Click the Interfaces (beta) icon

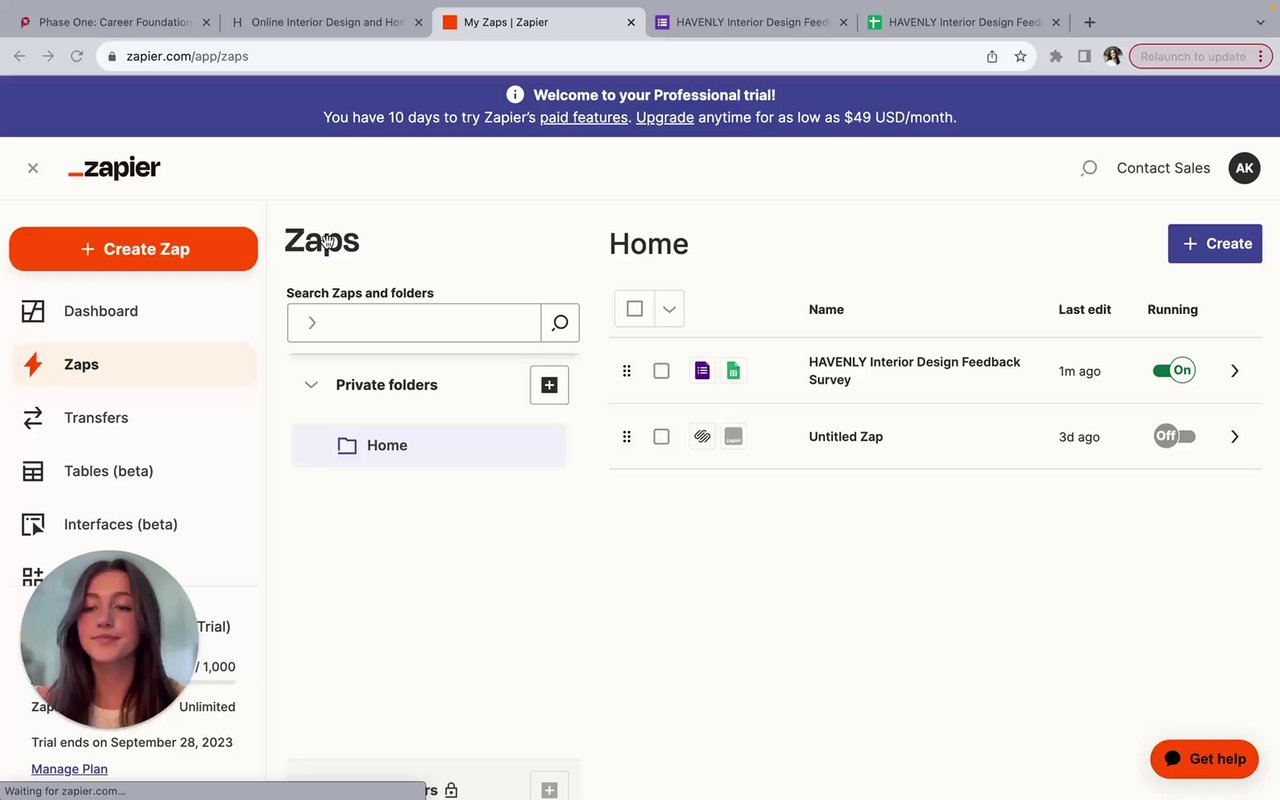coord(33,524)
